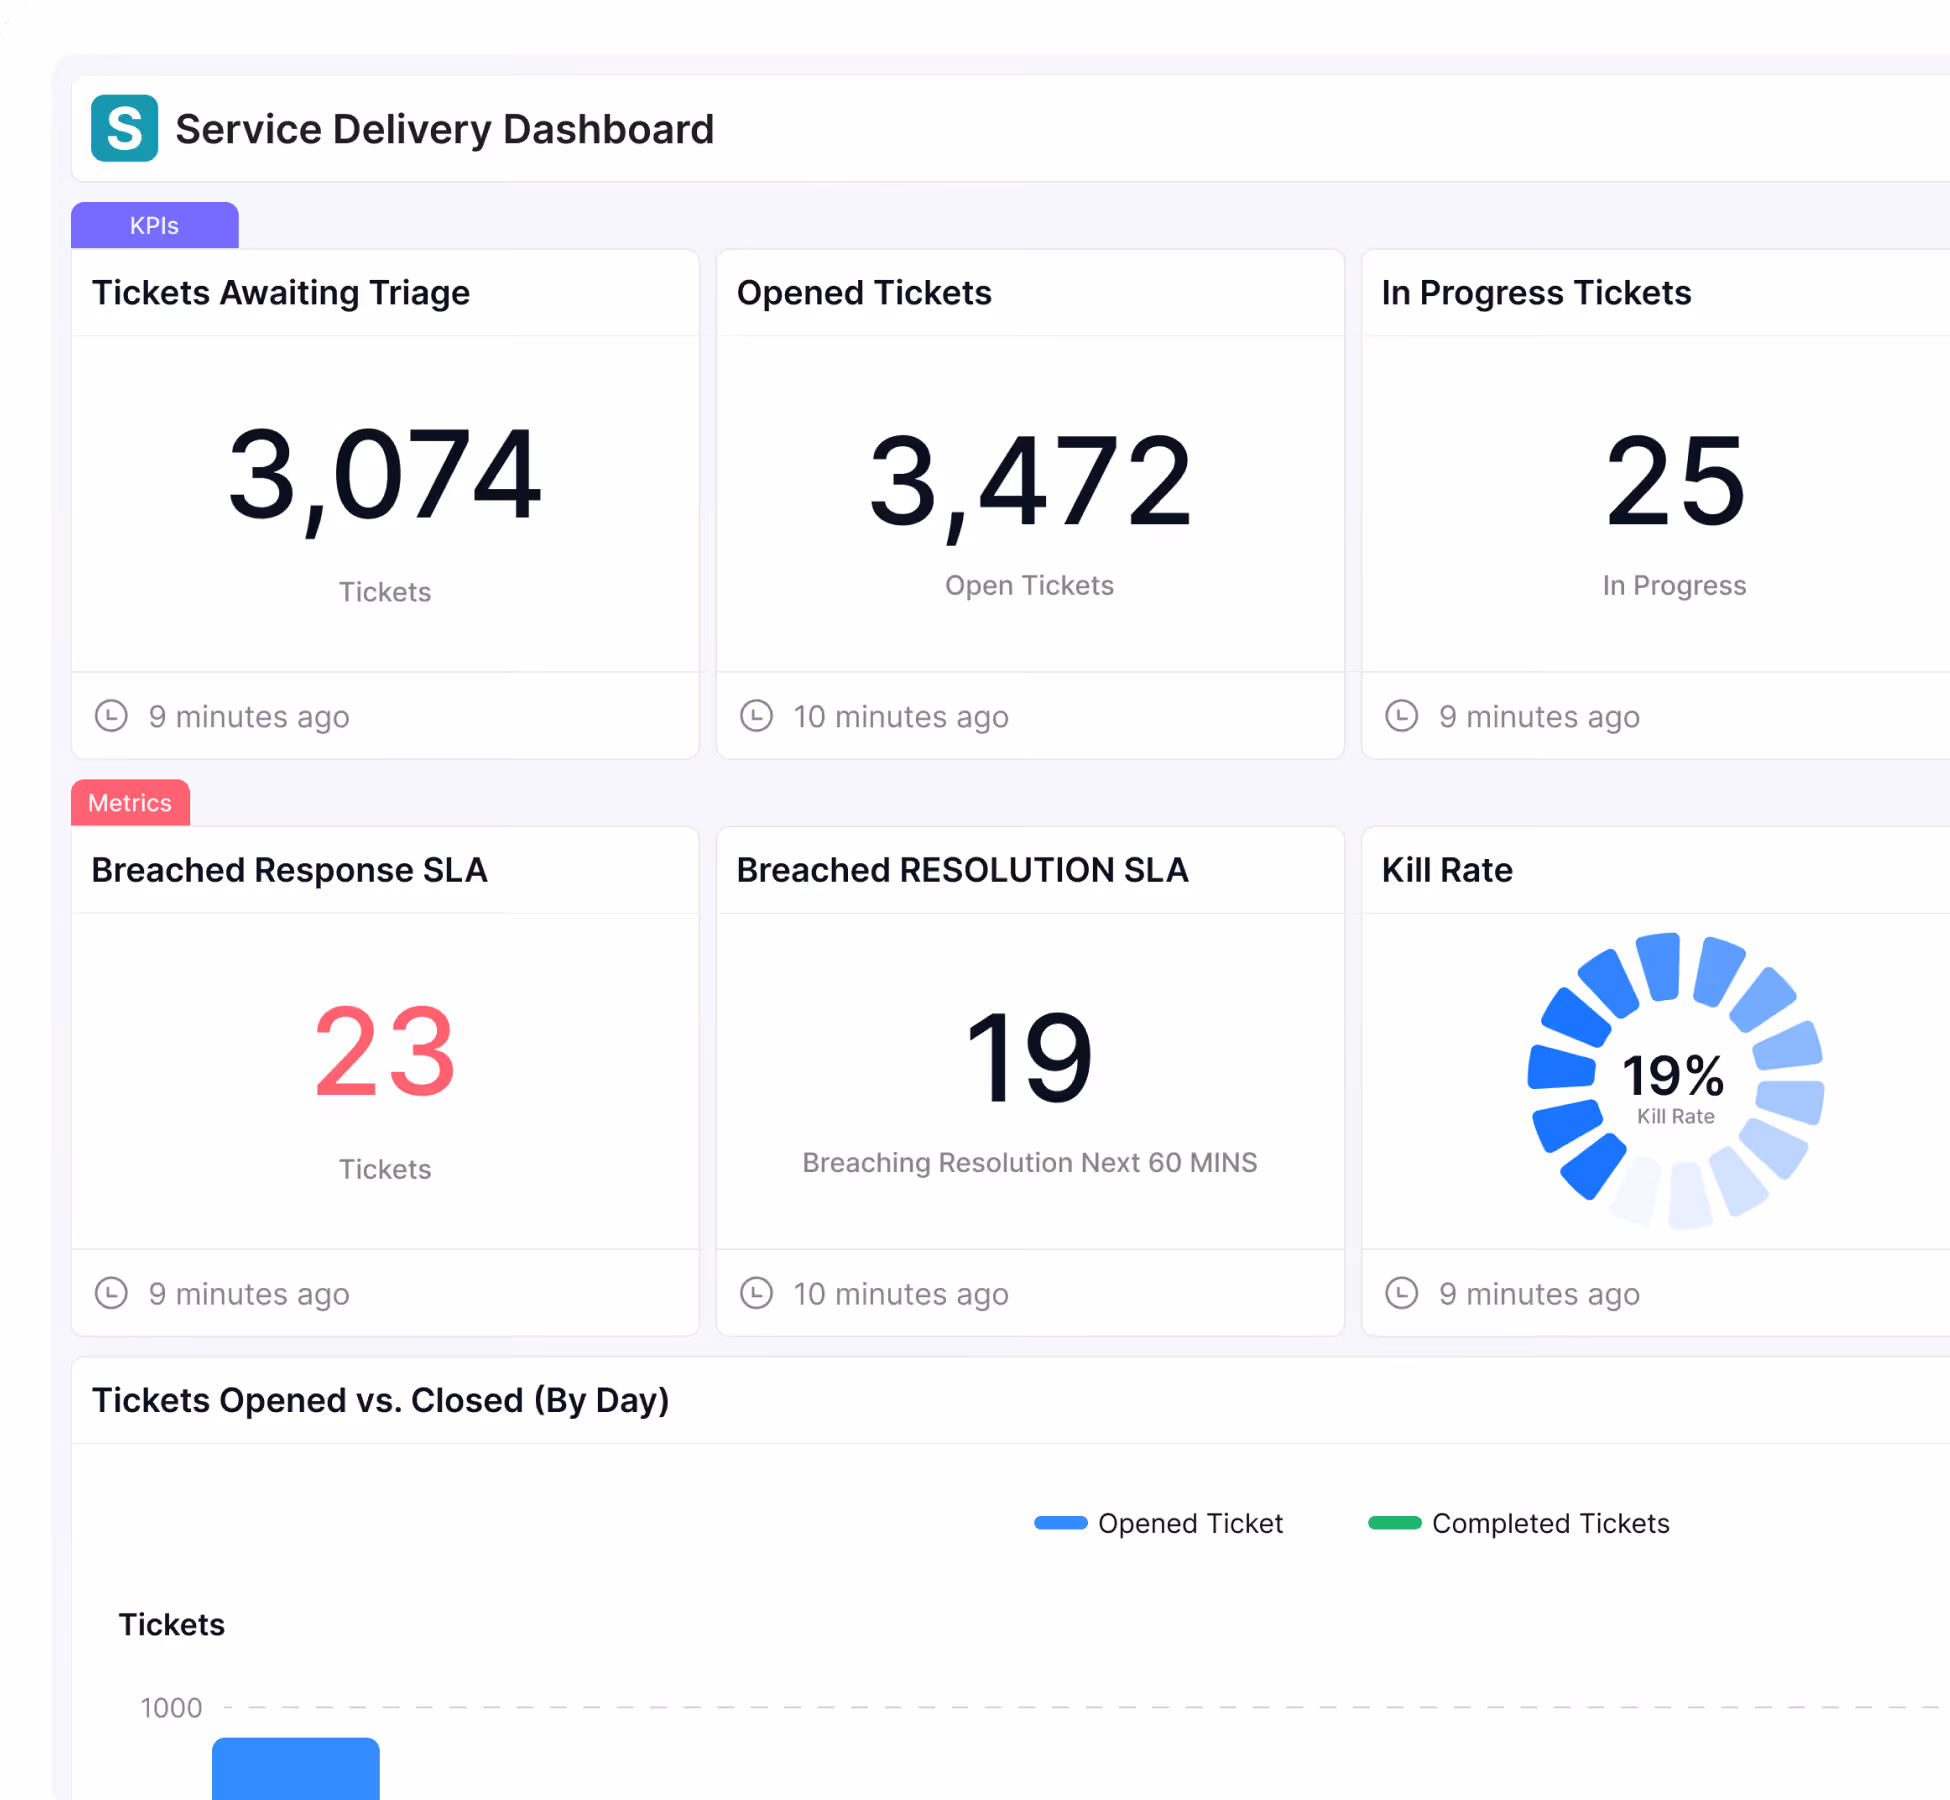The width and height of the screenshot is (1950, 1800).
Task: Click clock icon in Opened Tickets card
Action: point(756,716)
